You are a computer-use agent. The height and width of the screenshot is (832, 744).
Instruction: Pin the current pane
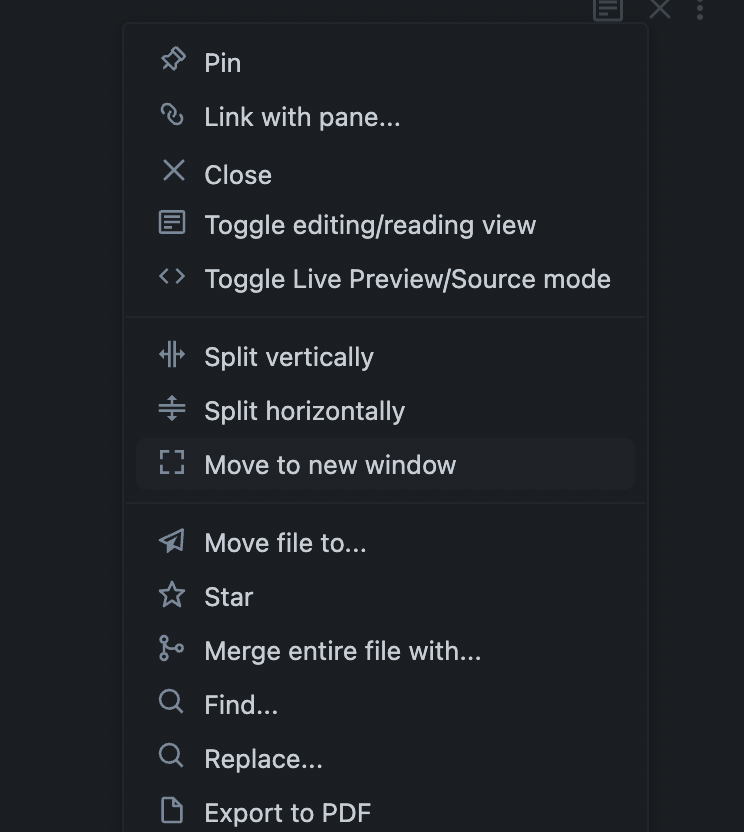click(222, 63)
